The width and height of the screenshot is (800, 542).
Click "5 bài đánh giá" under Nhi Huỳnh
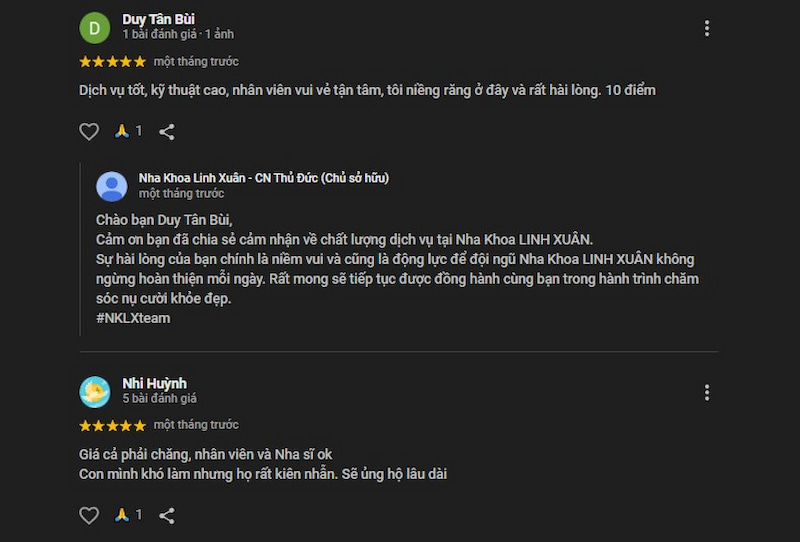[x=160, y=398]
